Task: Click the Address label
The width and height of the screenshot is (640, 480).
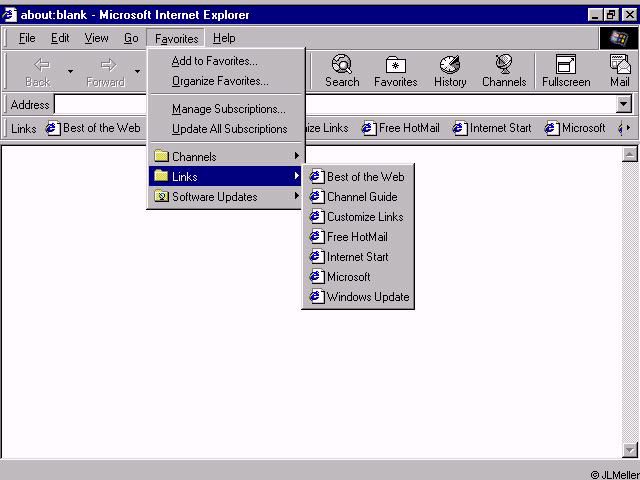Action: point(30,104)
